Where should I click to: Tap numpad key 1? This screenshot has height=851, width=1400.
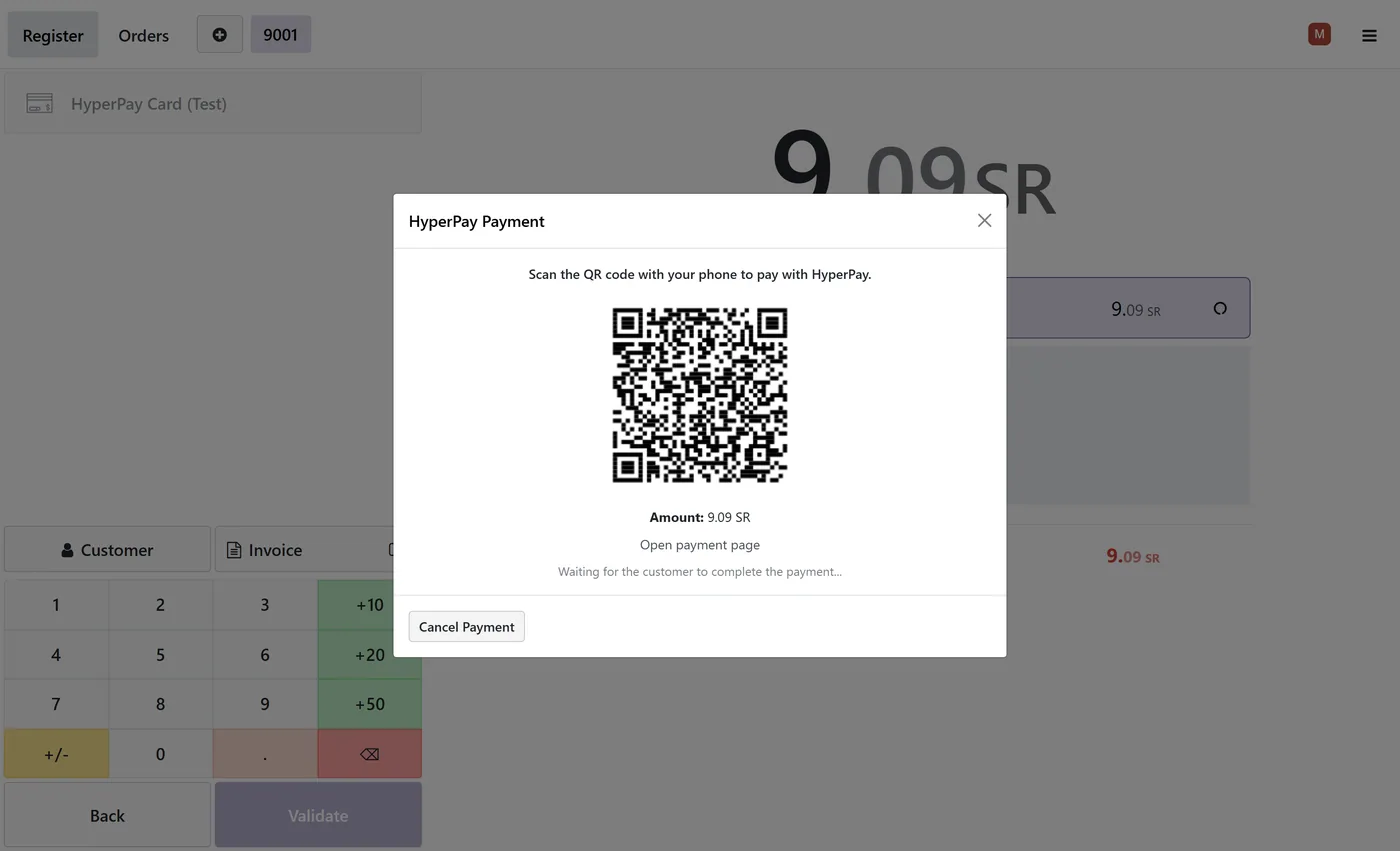click(x=56, y=604)
